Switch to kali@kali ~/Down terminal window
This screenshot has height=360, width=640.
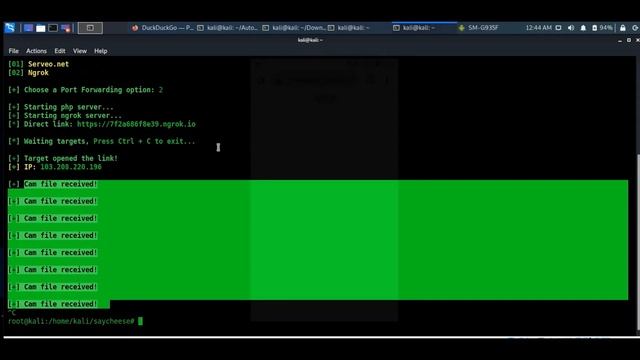point(294,28)
